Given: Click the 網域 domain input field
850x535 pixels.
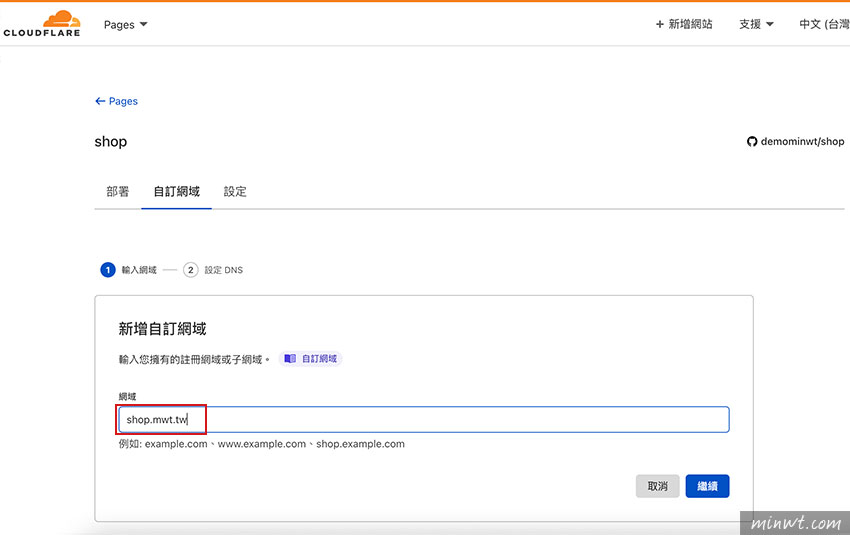Looking at the screenshot, I should click(x=424, y=420).
